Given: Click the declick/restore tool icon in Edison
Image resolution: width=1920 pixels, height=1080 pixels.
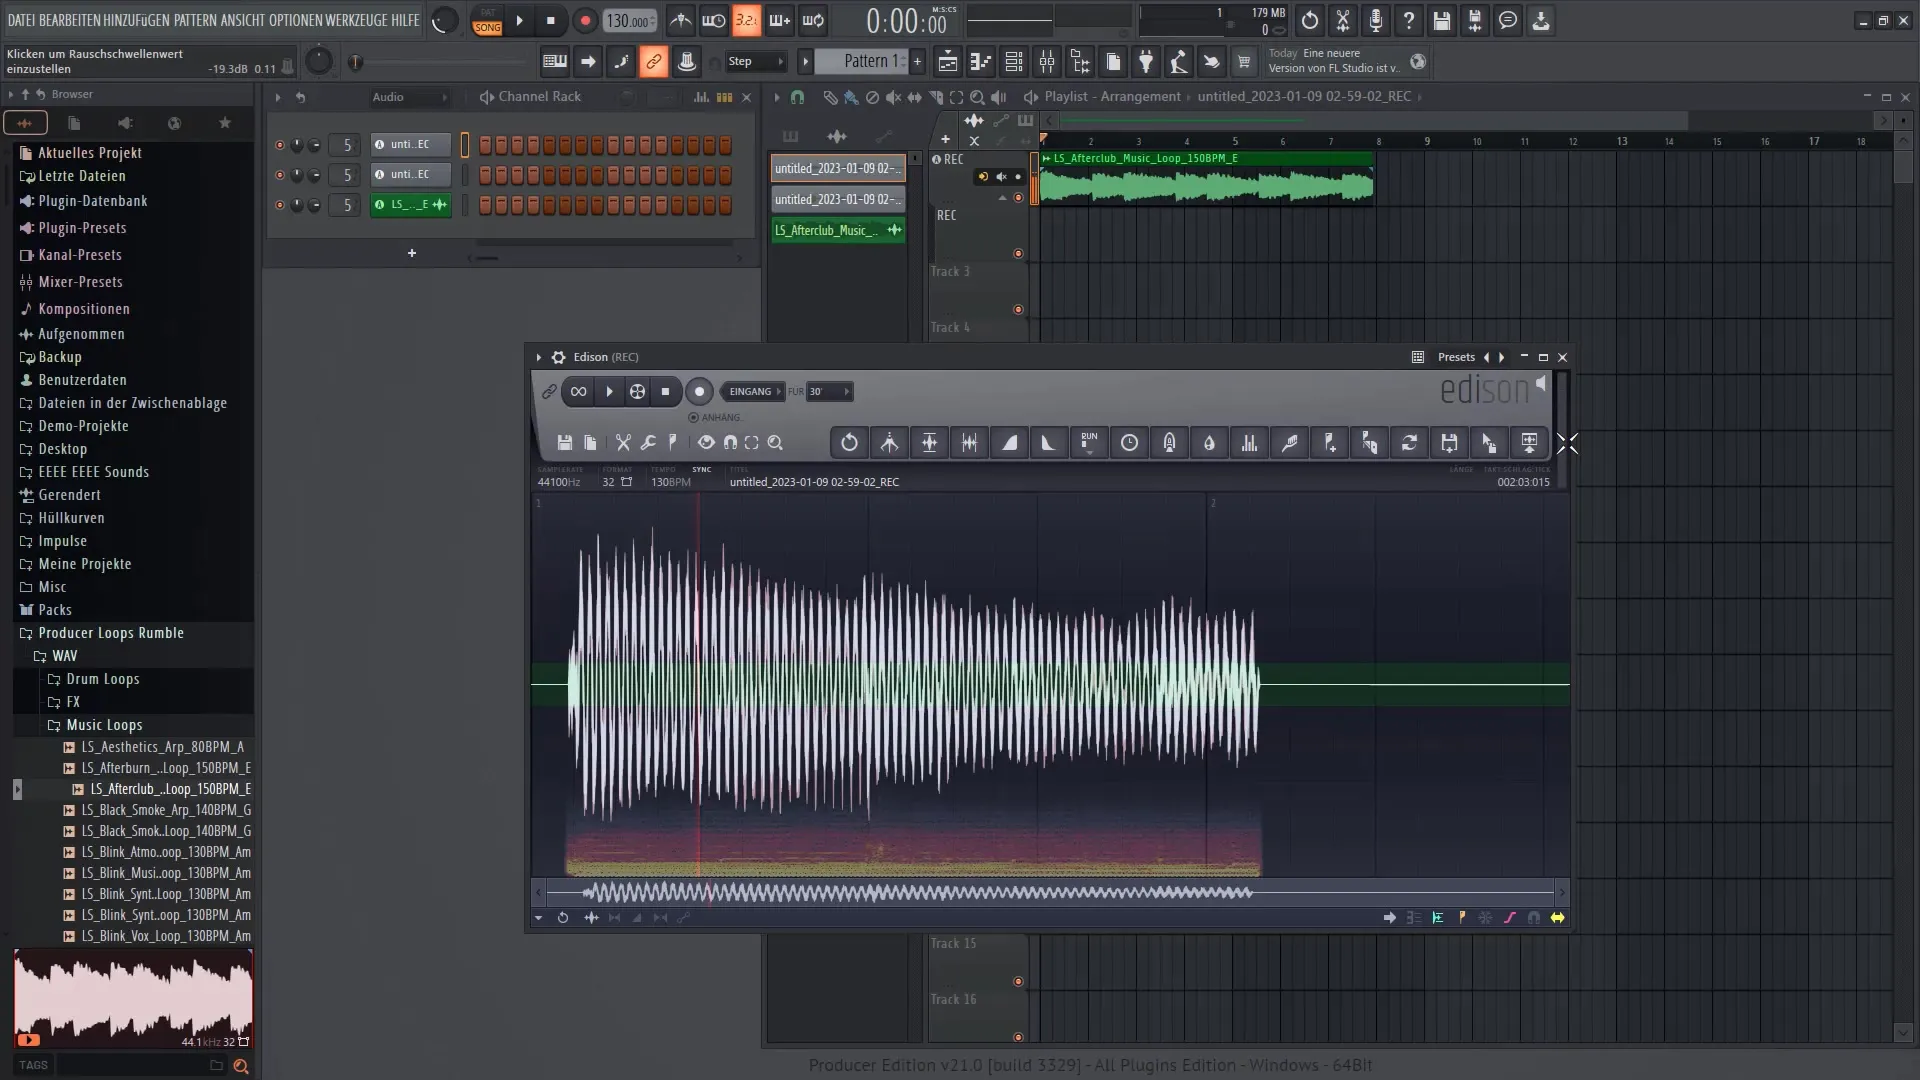Looking at the screenshot, I should 1290,442.
